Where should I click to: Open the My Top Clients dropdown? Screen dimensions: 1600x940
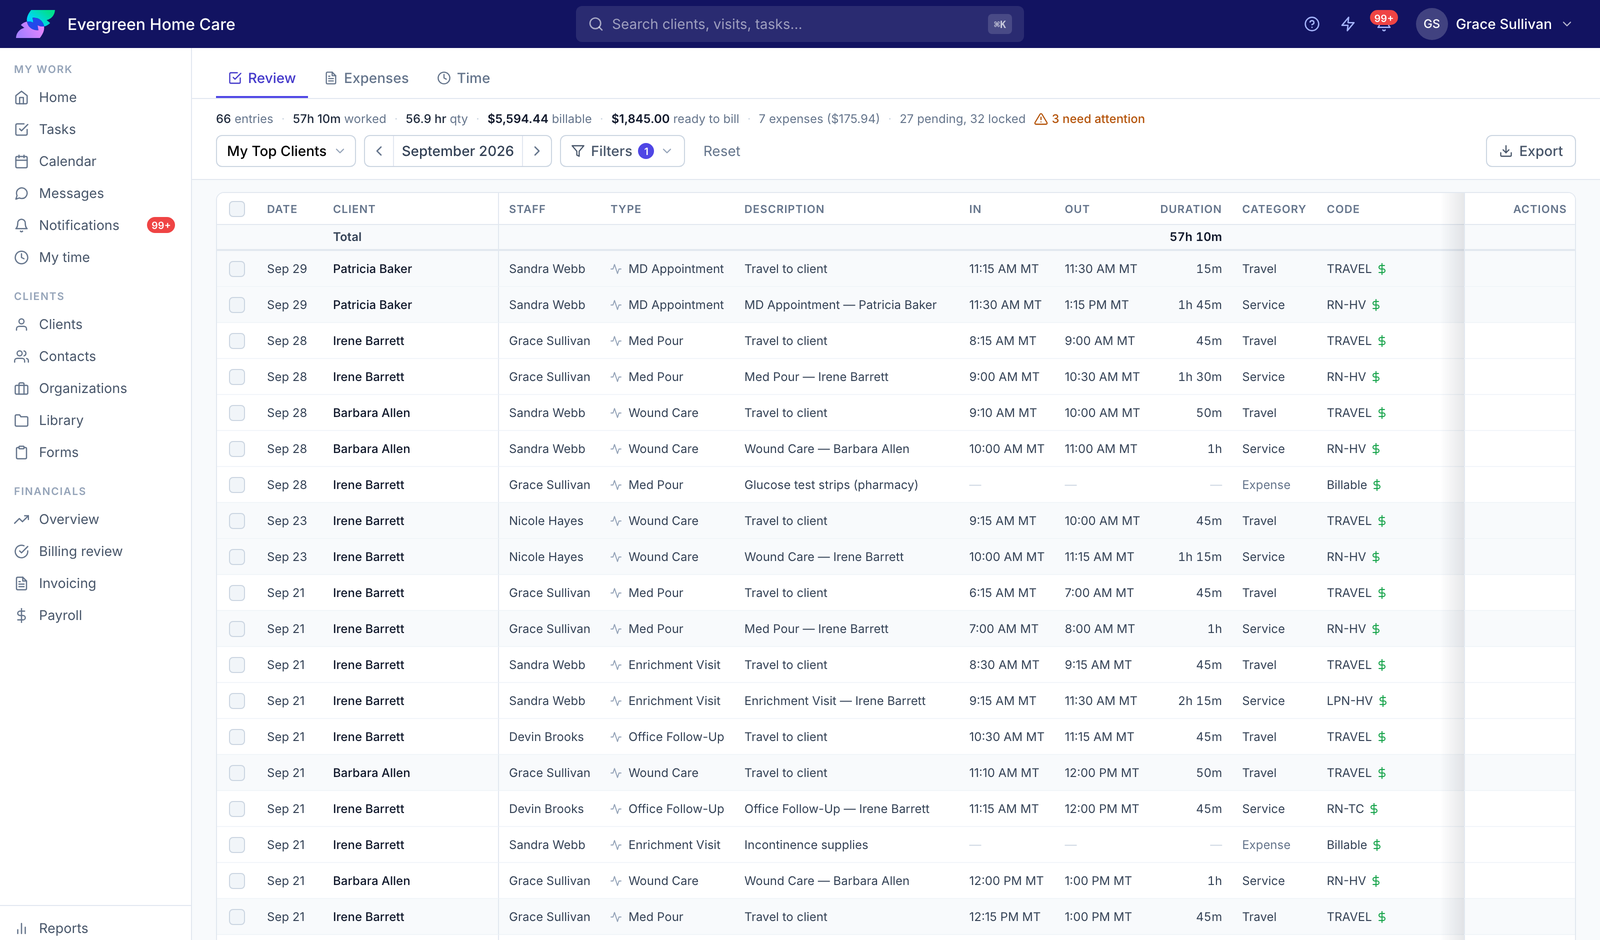286,151
